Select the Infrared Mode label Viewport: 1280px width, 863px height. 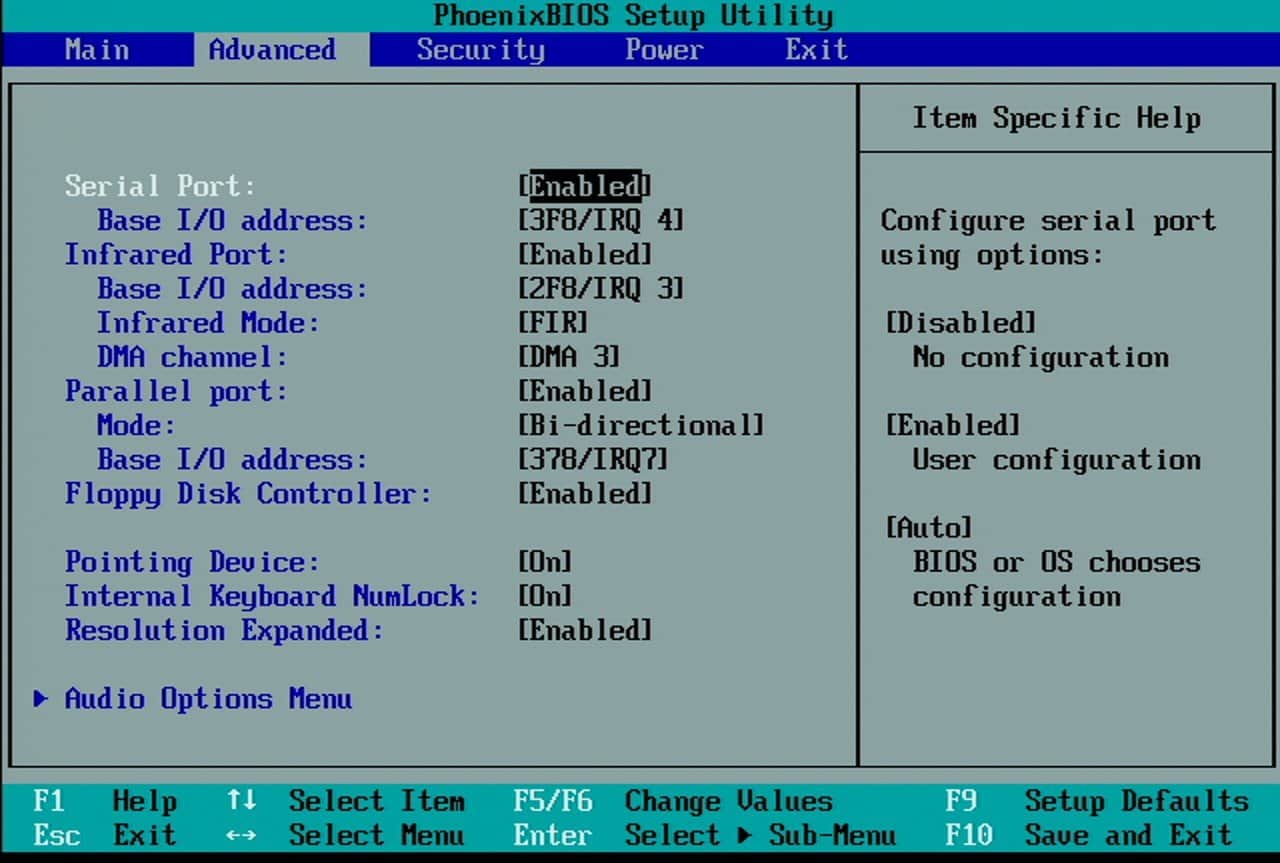point(208,322)
